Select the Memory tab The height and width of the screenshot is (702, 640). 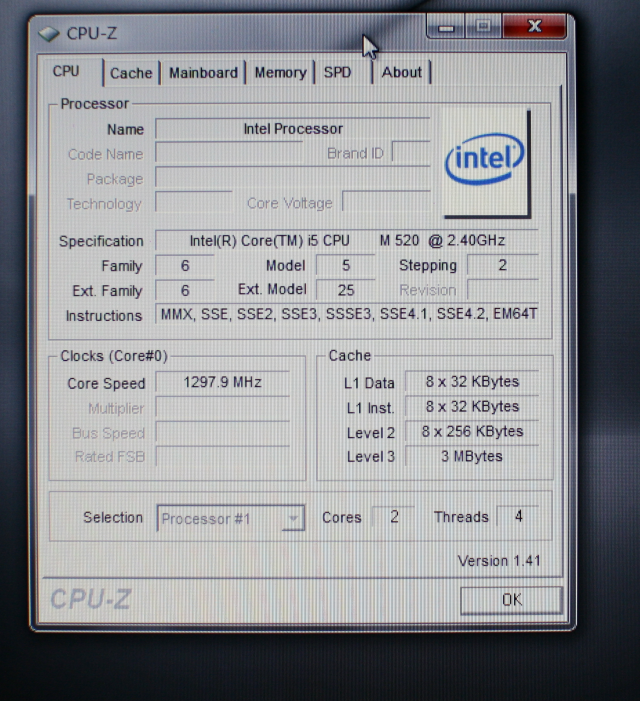point(281,73)
